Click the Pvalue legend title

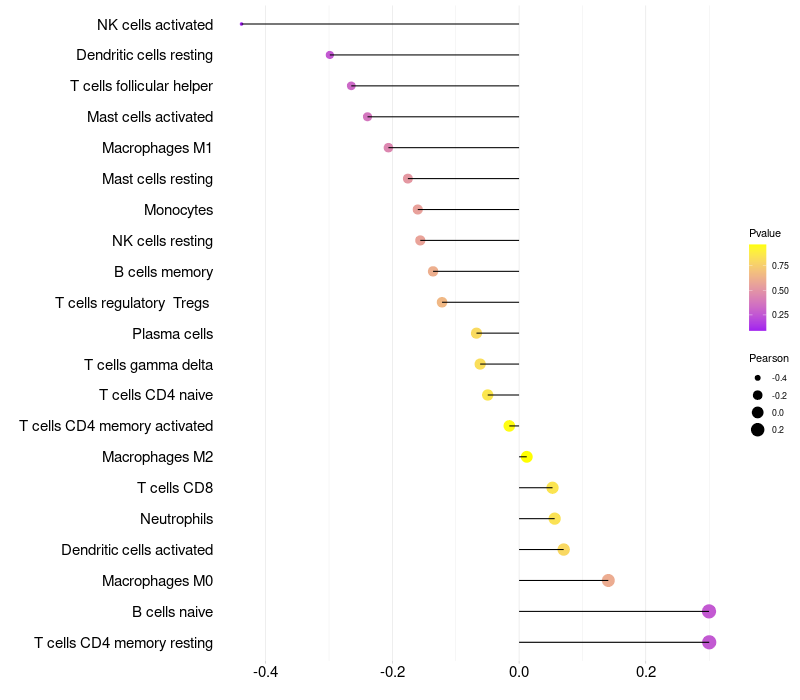click(x=765, y=233)
